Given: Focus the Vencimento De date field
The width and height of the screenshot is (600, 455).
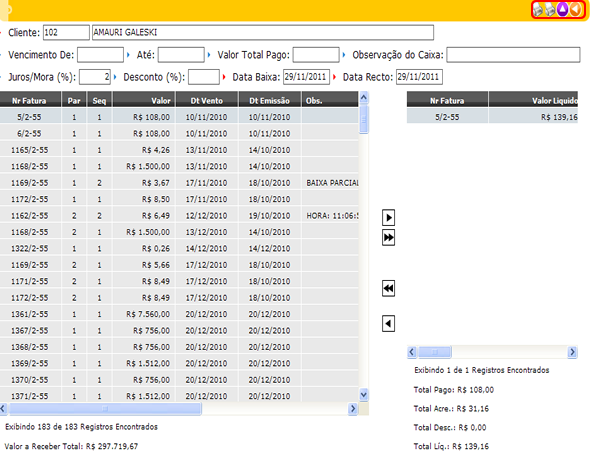Looking at the screenshot, I should coord(99,54).
